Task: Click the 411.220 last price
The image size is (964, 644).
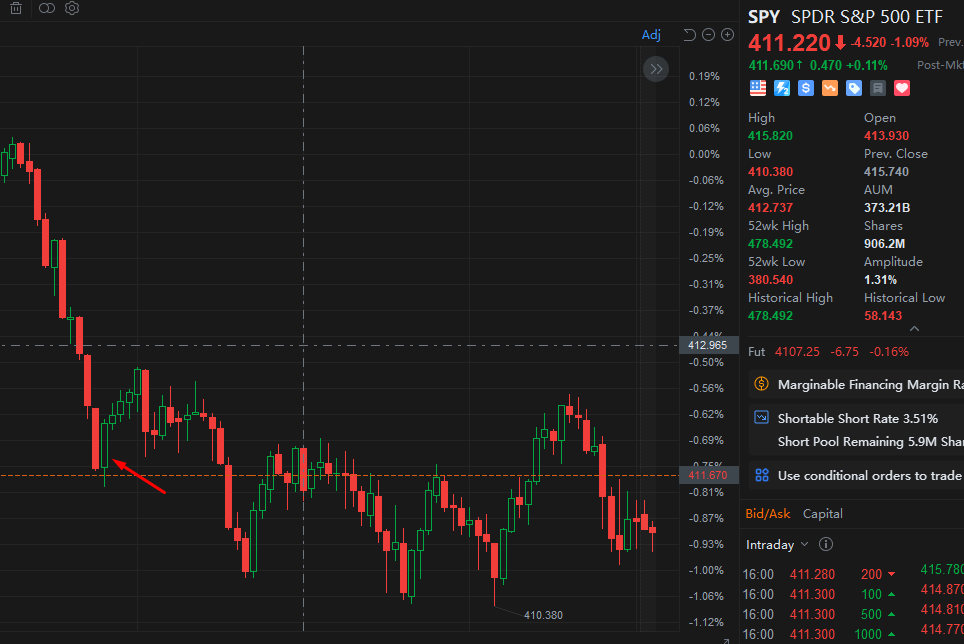Action: point(789,43)
